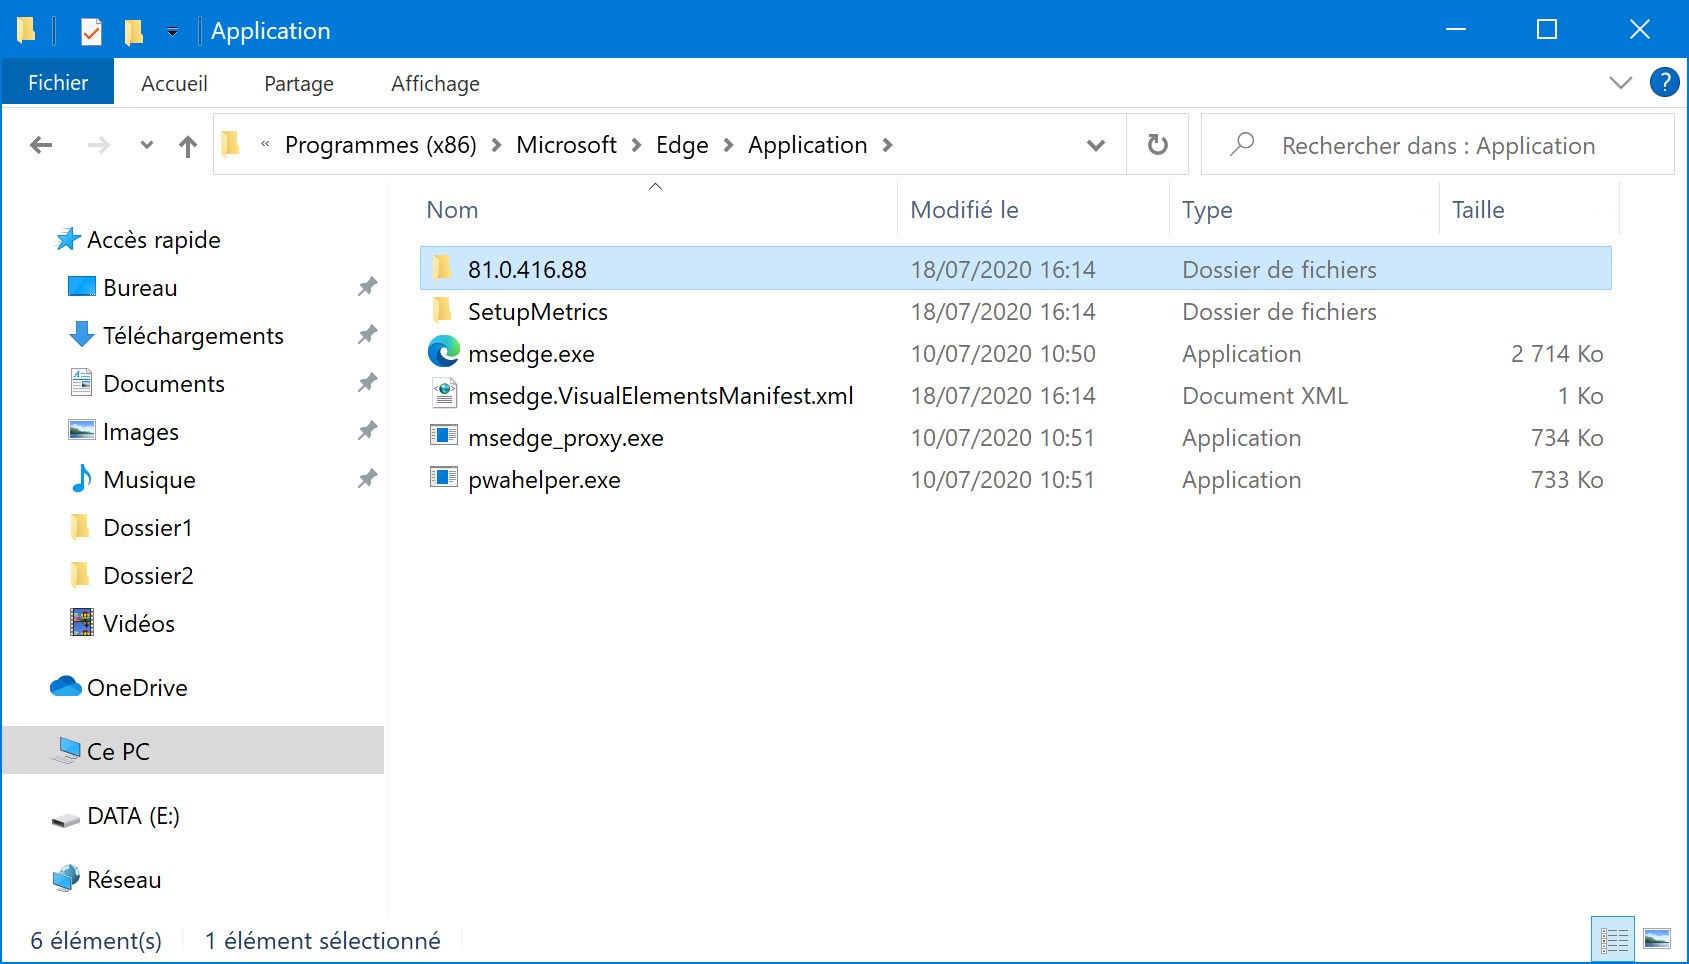1689x964 pixels.
Task: Customize quick access toolbar dropdown arrow
Action: pos(172,32)
